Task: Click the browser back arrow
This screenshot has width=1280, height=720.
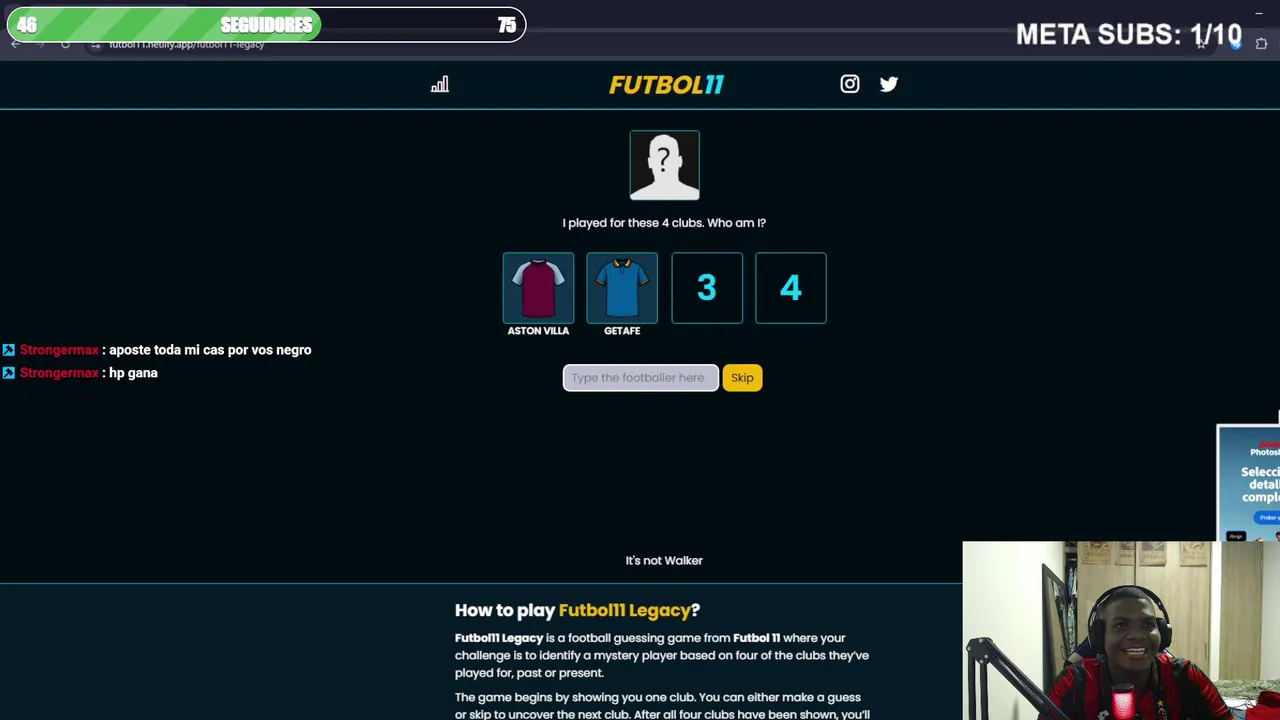Action: click(15, 45)
